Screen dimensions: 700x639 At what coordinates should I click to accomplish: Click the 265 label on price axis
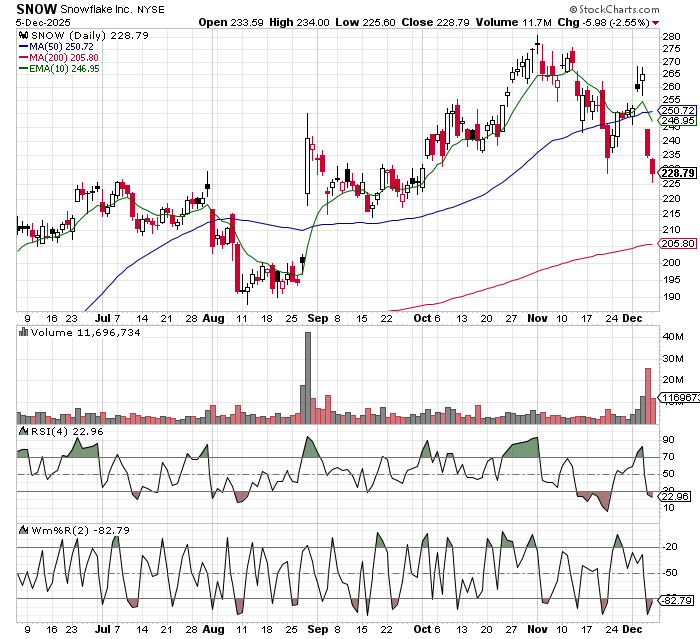[x=671, y=74]
